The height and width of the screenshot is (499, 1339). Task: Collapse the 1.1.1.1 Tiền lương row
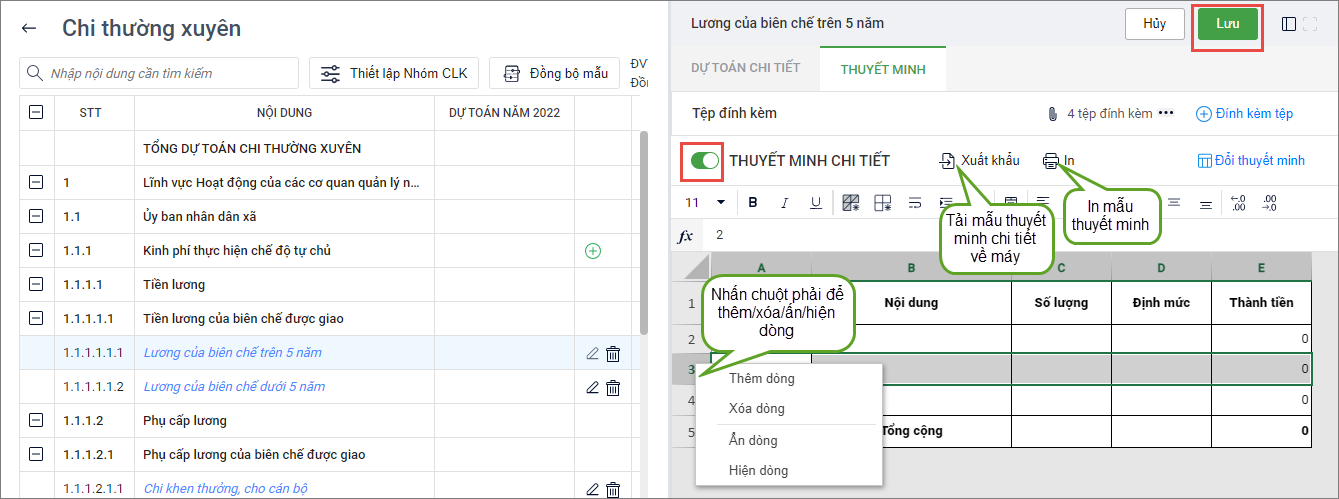pos(37,285)
